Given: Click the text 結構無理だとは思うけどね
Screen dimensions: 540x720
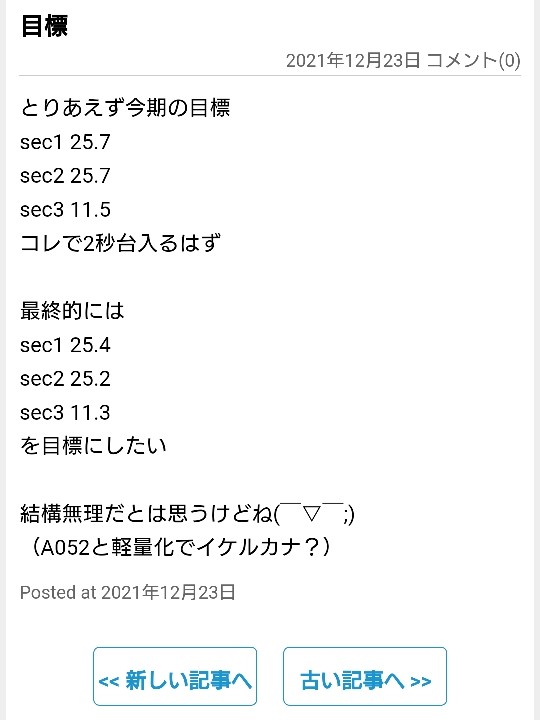Looking at the screenshot, I should point(146,514).
